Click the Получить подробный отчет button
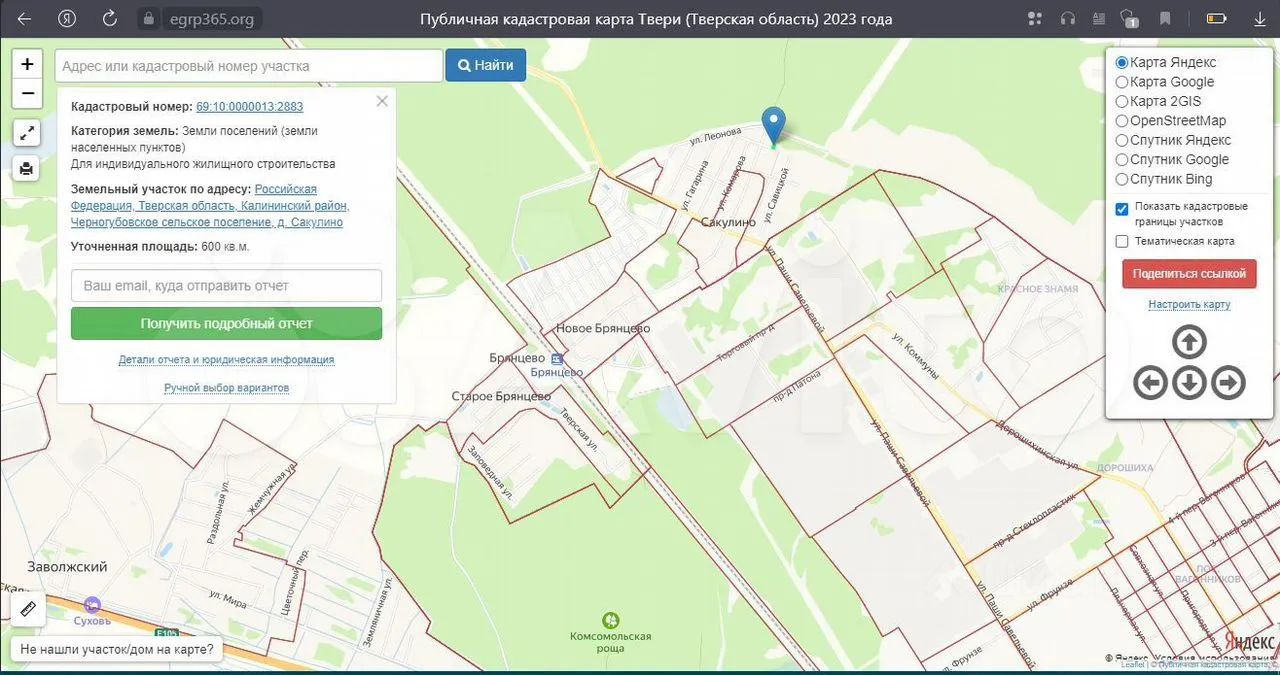The image size is (1280, 675). pyautogui.click(x=226, y=323)
